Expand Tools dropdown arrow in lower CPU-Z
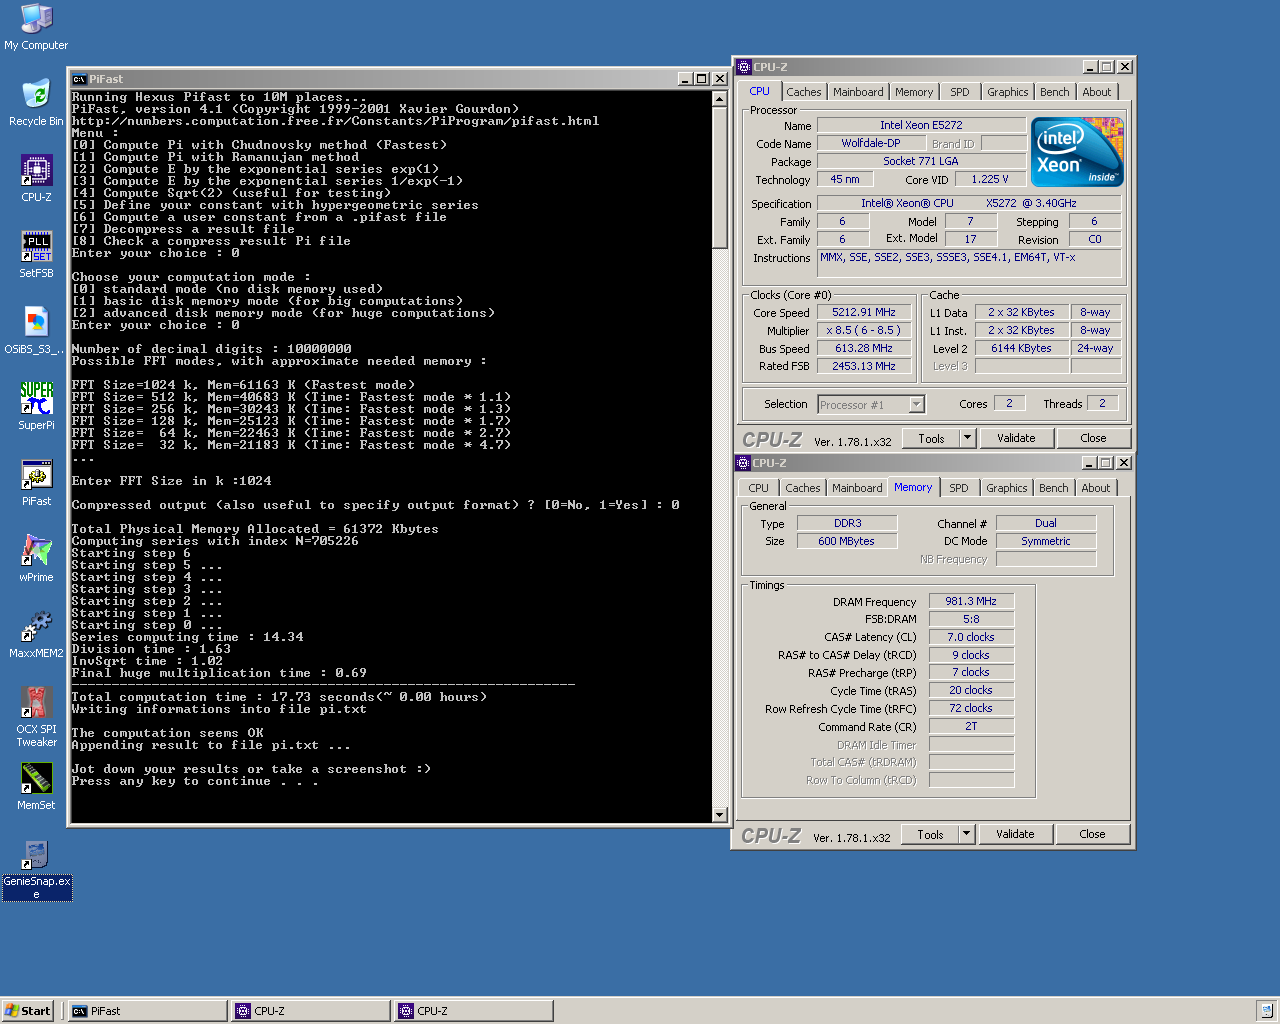Screen dimensions: 1280x1024 tap(966, 834)
